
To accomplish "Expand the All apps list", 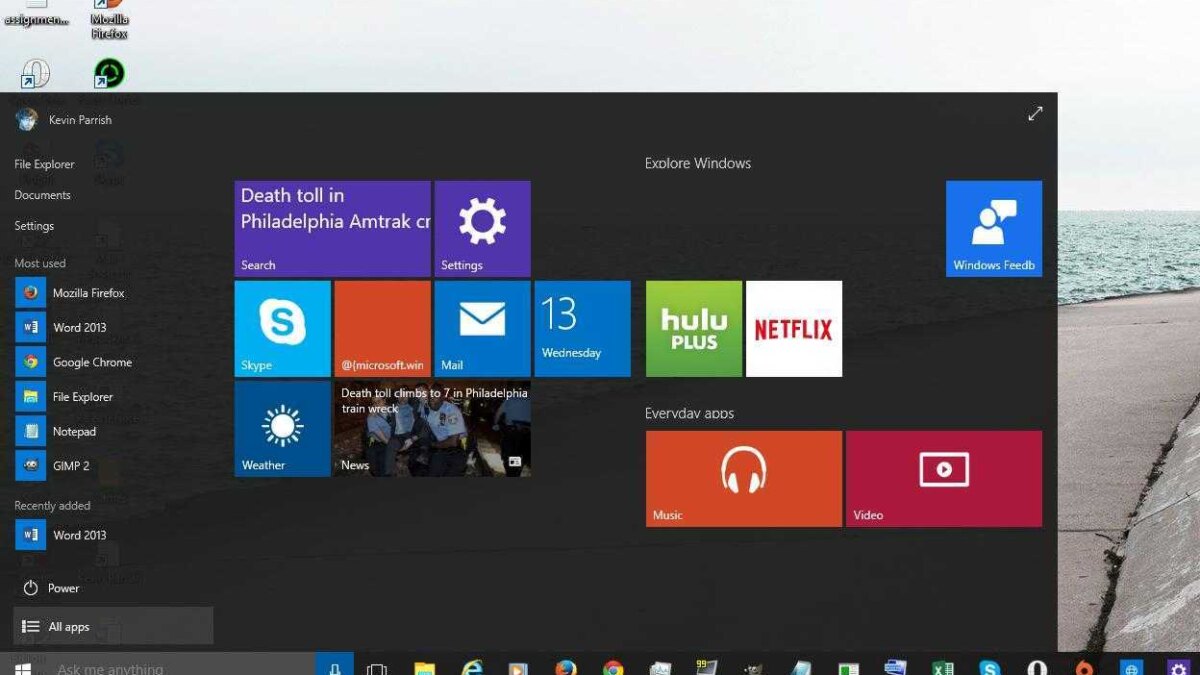I will [x=68, y=626].
